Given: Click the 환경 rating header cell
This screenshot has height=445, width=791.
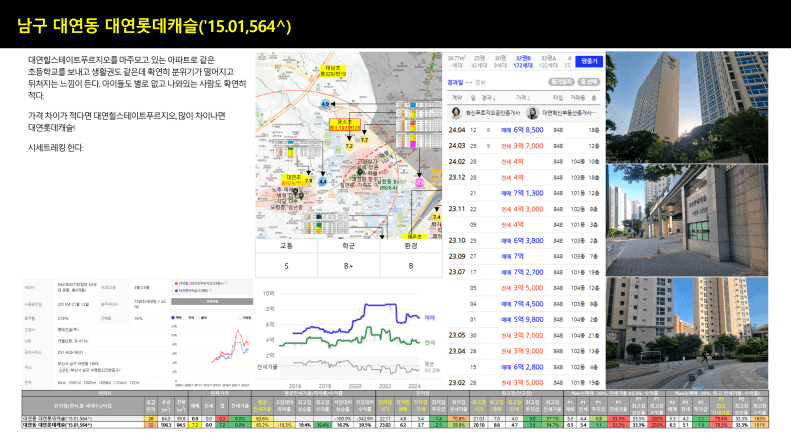Looking at the screenshot, I should [x=411, y=246].
